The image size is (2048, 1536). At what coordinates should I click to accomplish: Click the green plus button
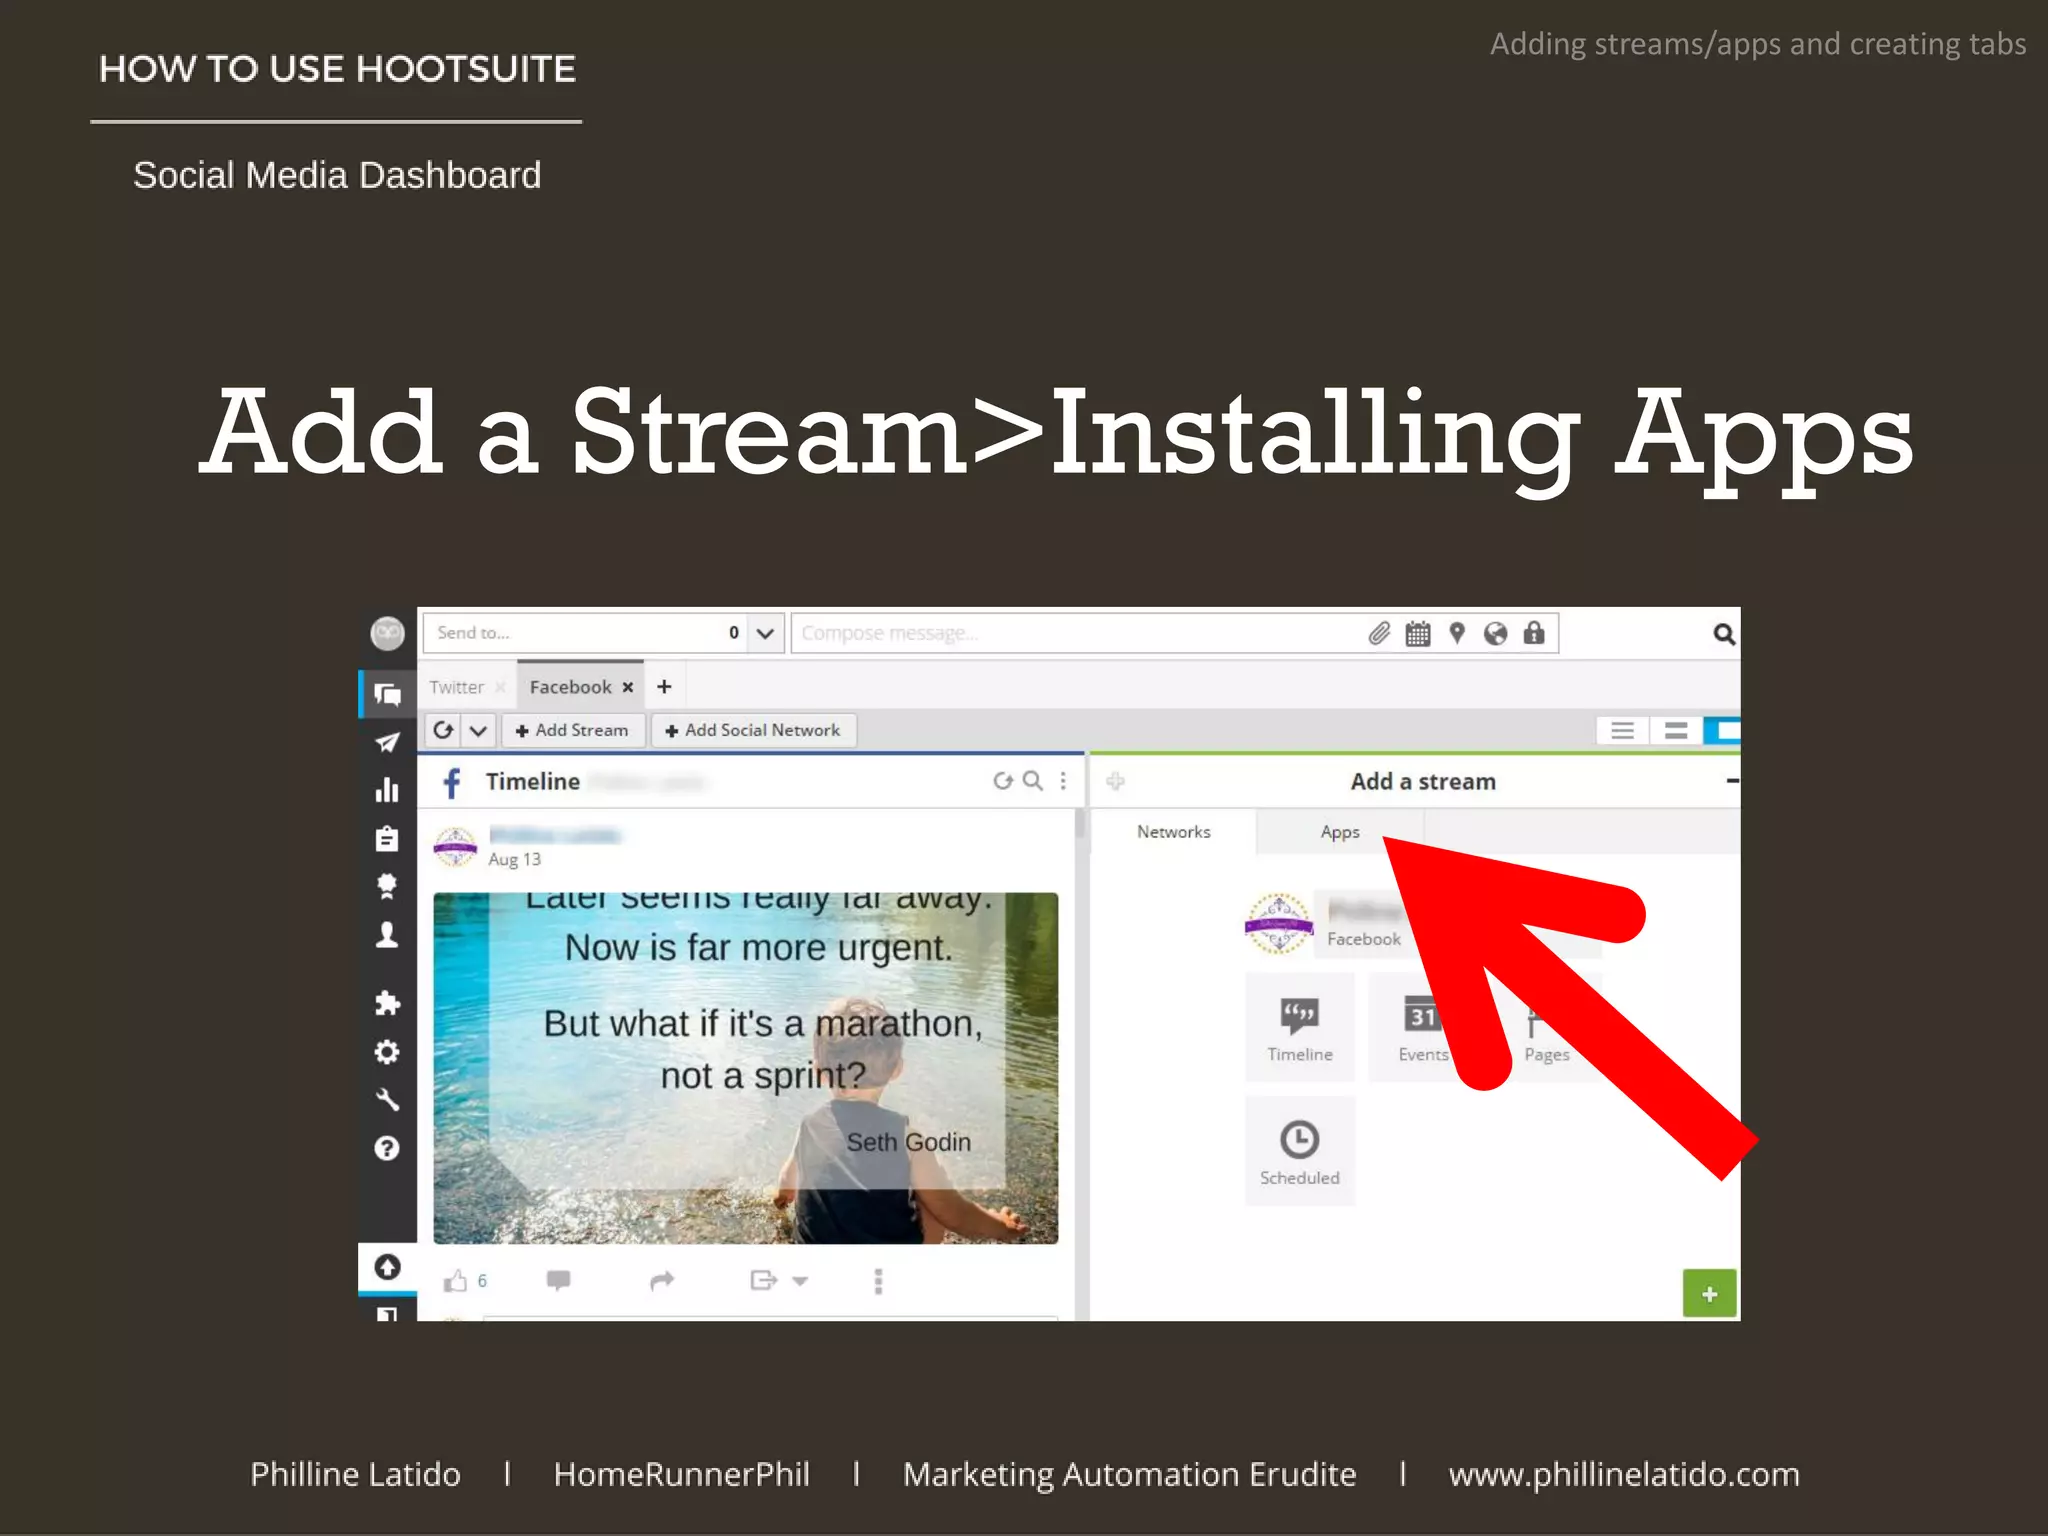(1709, 1293)
